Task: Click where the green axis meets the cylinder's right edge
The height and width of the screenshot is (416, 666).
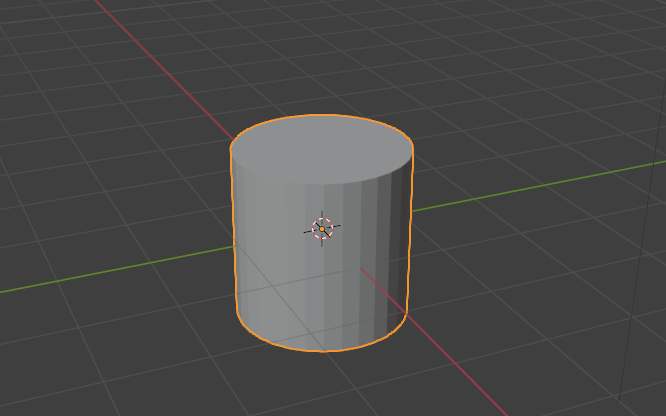Action: 411,211
